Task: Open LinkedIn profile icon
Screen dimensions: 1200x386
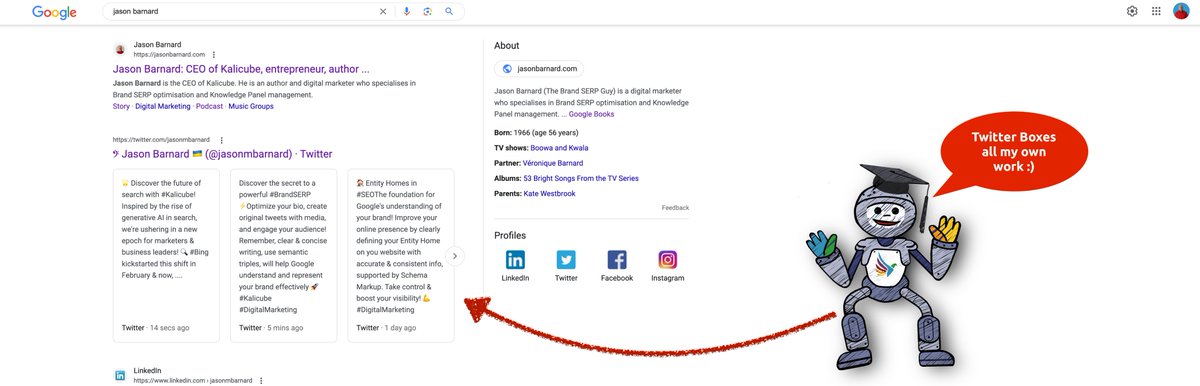Action: (515, 260)
